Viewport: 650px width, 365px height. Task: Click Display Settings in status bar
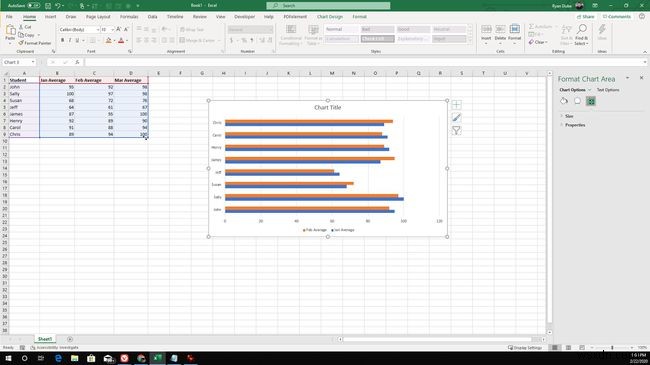coord(525,348)
